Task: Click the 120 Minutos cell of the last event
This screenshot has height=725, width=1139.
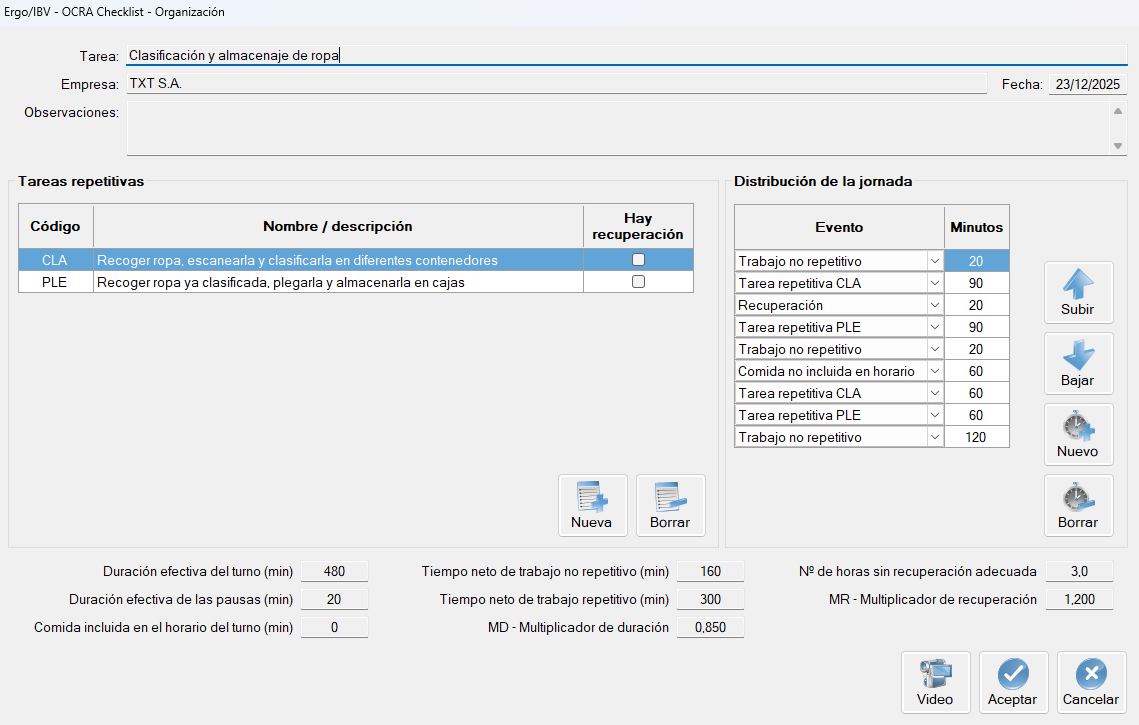Action: (x=977, y=436)
